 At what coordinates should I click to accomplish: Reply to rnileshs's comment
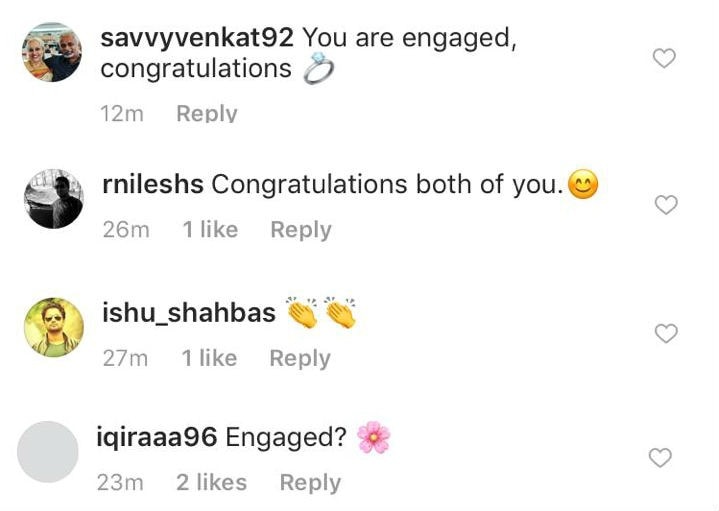[301, 230]
